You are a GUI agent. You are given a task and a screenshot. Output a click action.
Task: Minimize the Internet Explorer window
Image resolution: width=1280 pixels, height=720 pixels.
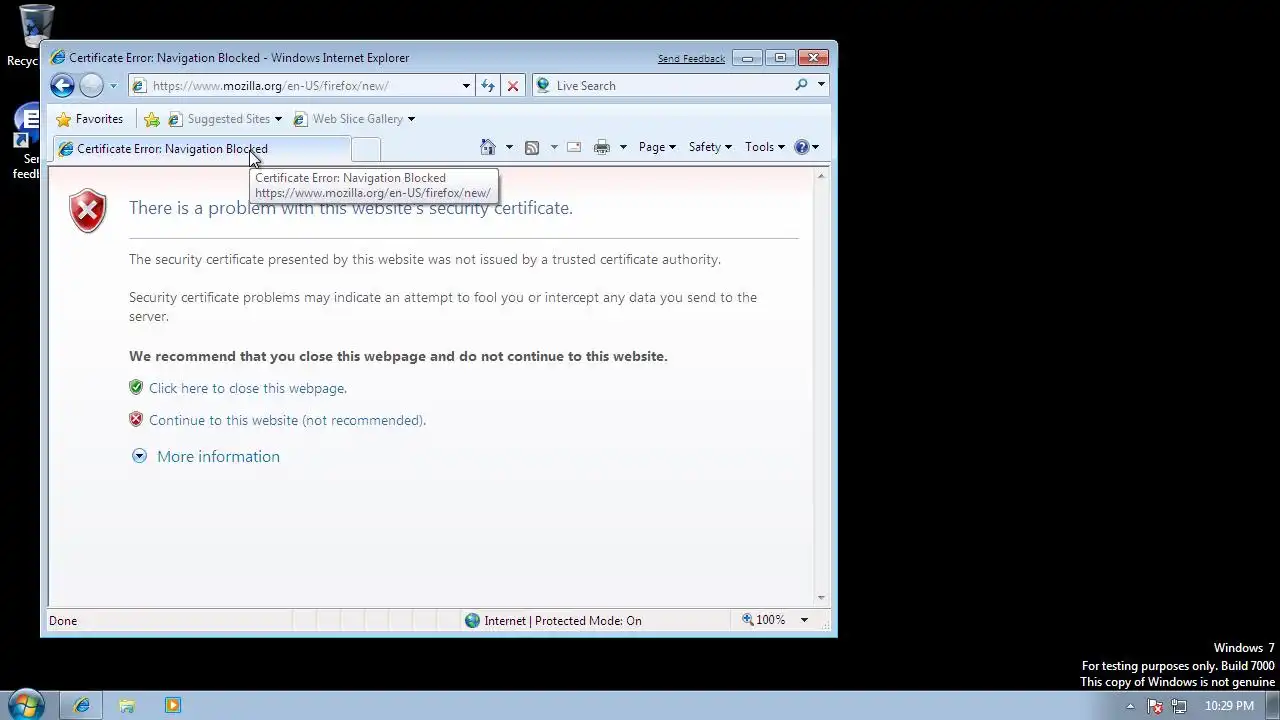747,58
